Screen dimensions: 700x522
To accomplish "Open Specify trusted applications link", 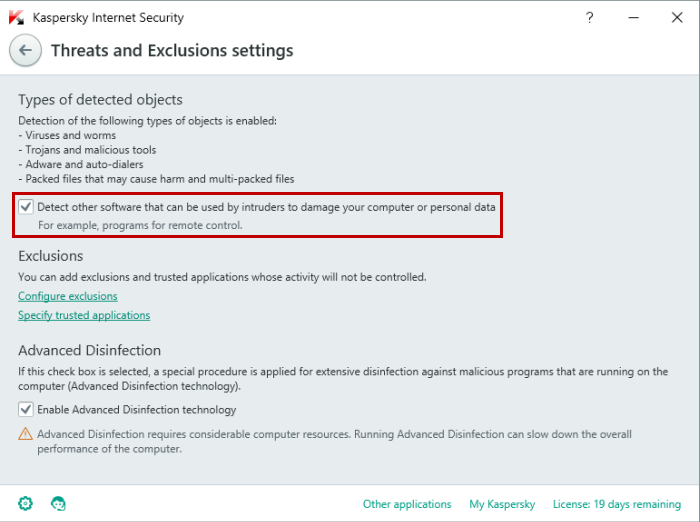I will pos(84,315).
